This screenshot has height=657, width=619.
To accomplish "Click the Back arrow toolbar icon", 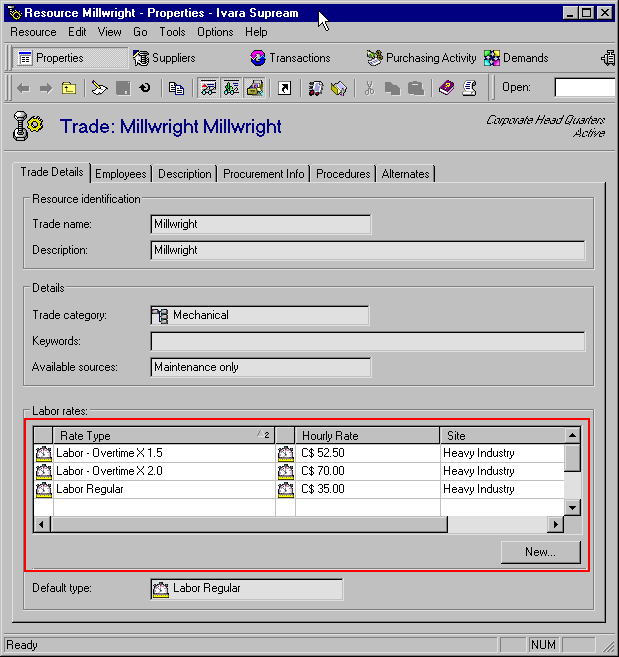I will click(23, 88).
